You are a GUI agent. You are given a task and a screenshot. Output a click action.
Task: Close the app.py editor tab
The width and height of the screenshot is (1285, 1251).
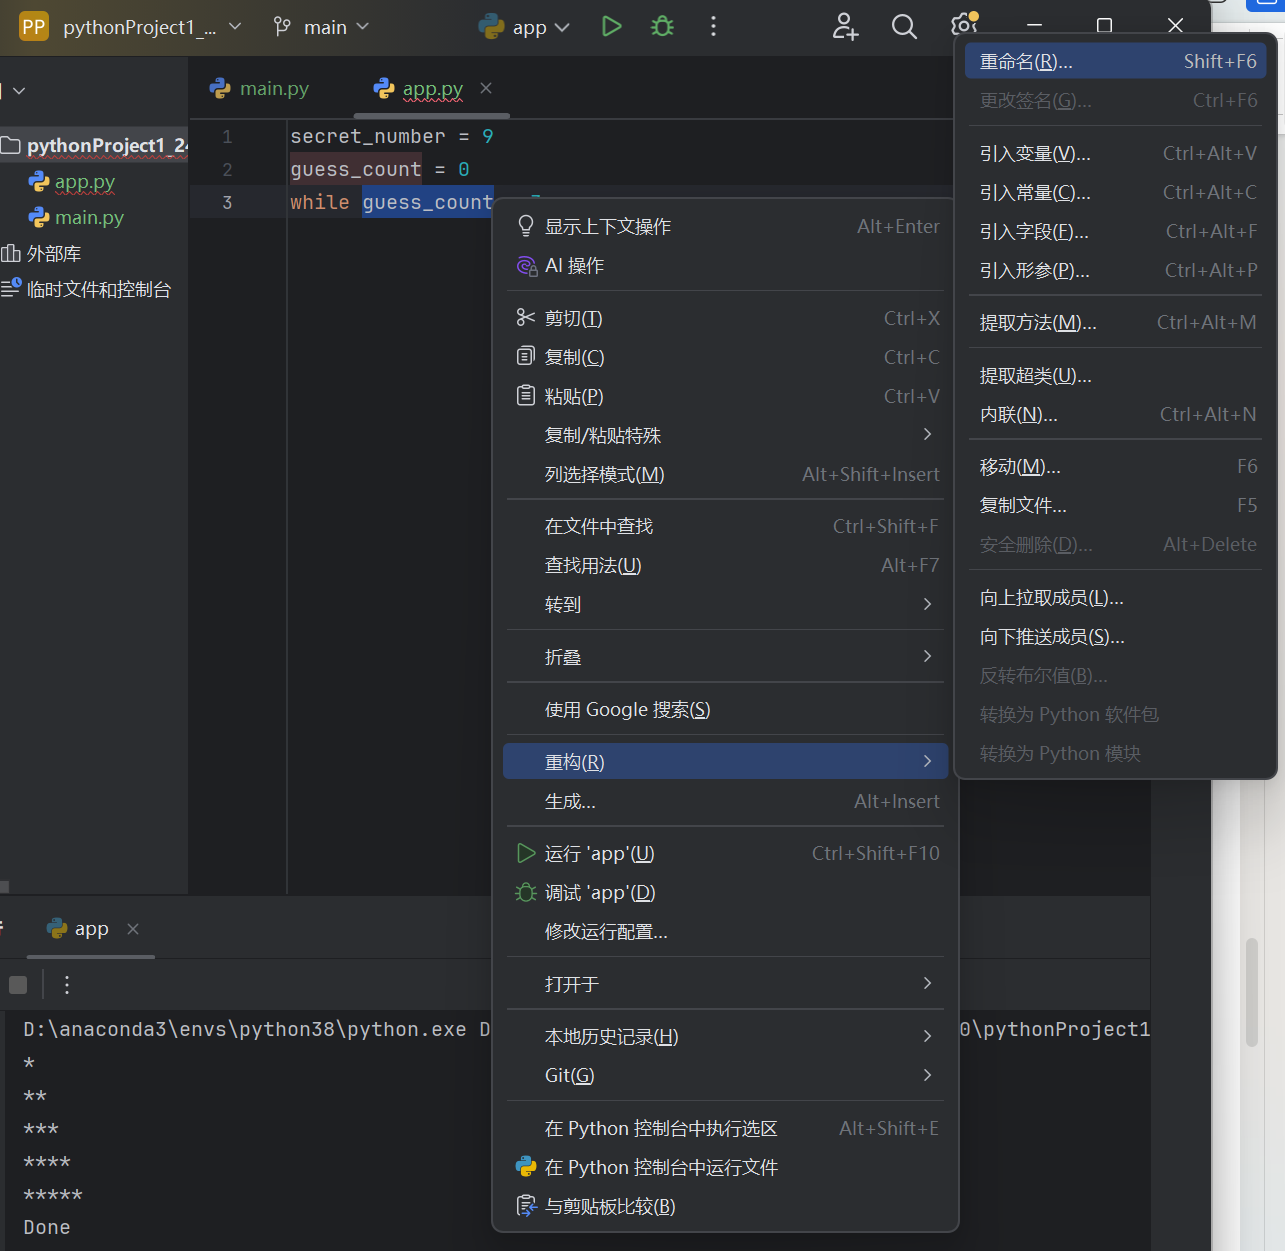pos(486,88)
